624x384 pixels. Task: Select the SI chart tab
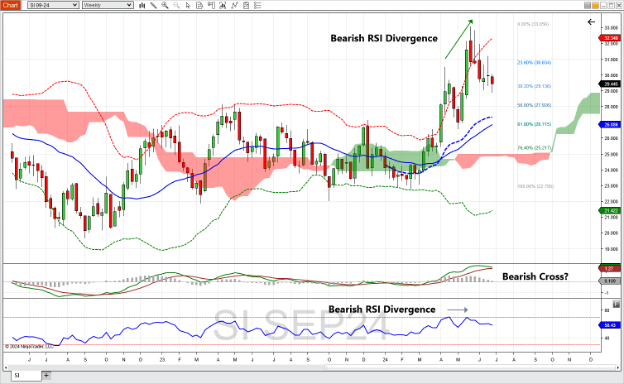[26, 375]
